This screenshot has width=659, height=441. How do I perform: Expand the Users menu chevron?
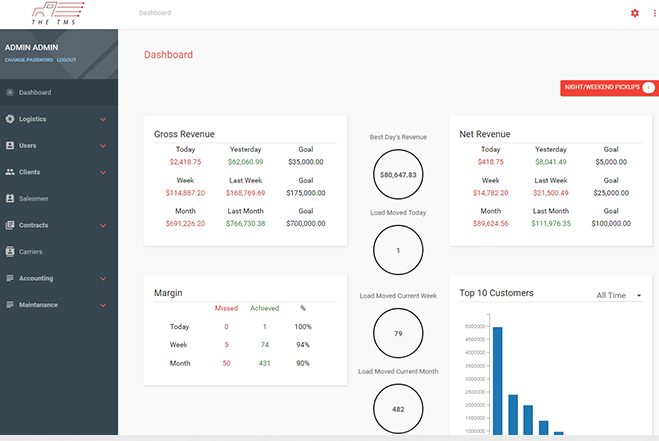click(103, 146)
